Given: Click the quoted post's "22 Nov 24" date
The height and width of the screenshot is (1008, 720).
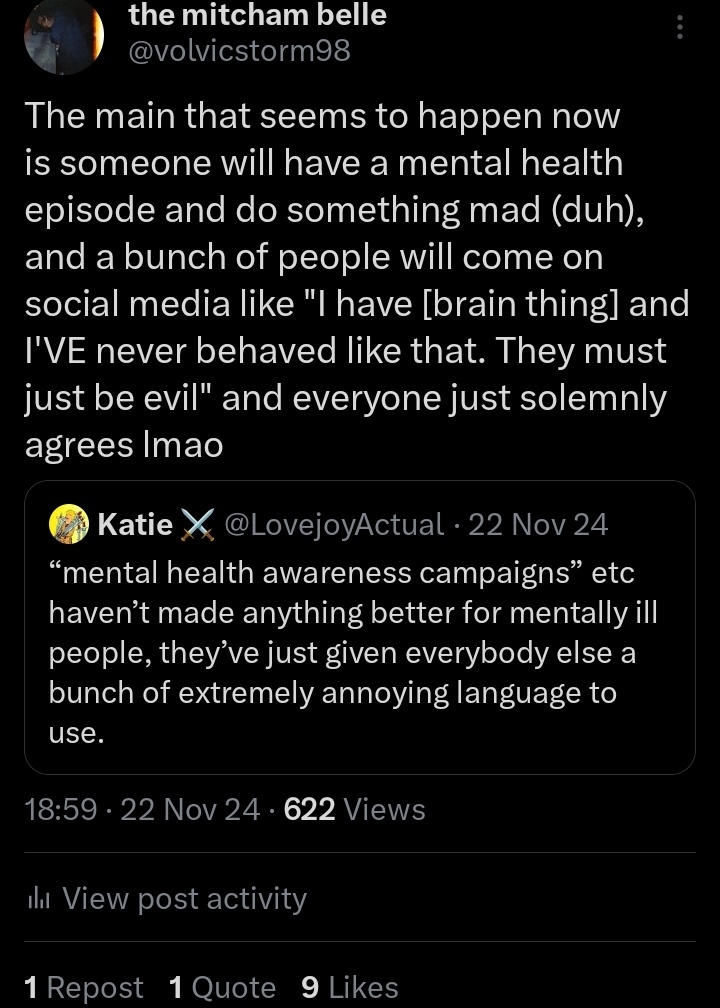Looking at the screenshot, I should (538, 524).
